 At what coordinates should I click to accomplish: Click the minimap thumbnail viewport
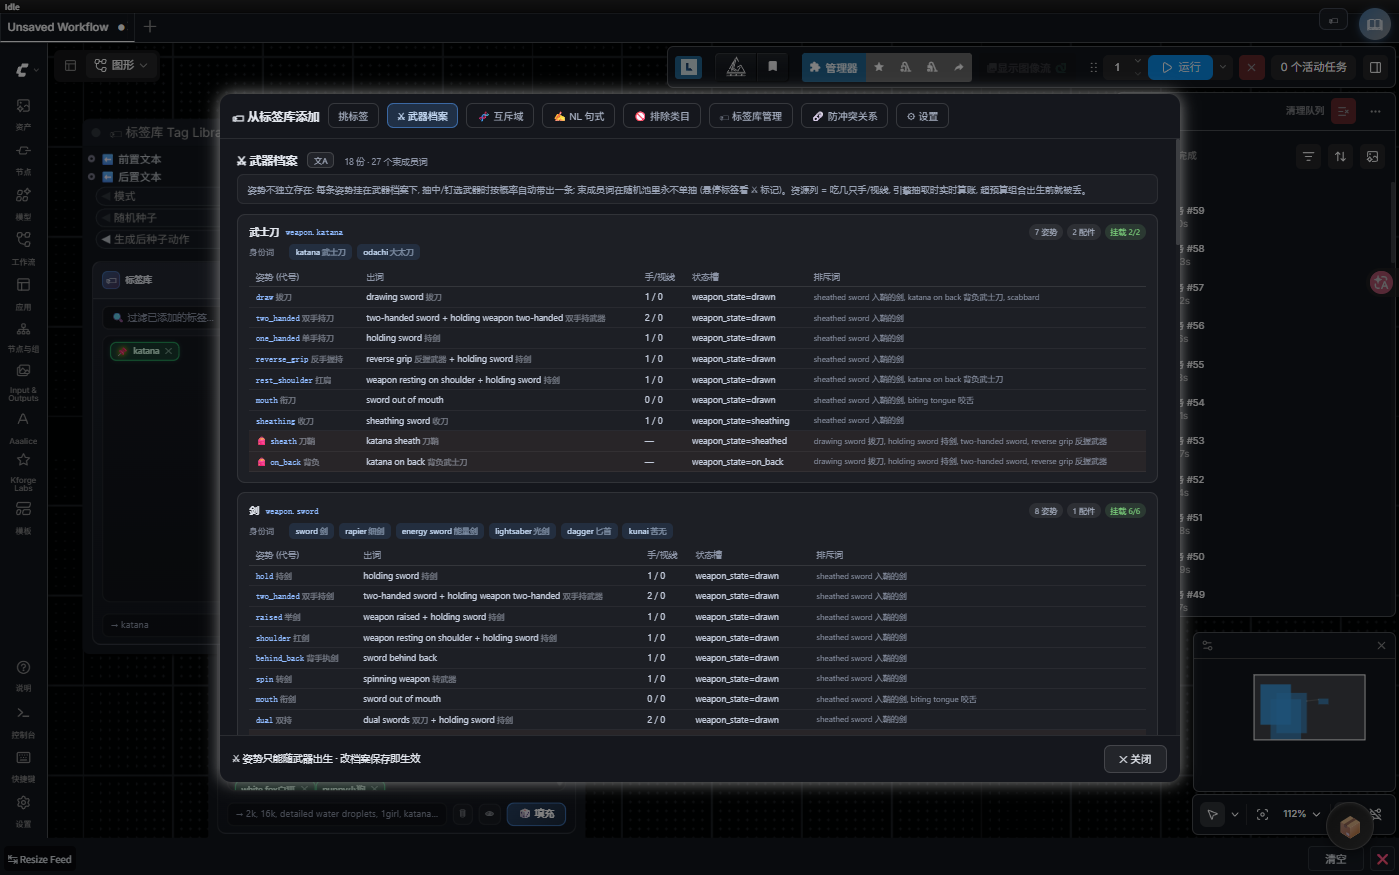1309,707
